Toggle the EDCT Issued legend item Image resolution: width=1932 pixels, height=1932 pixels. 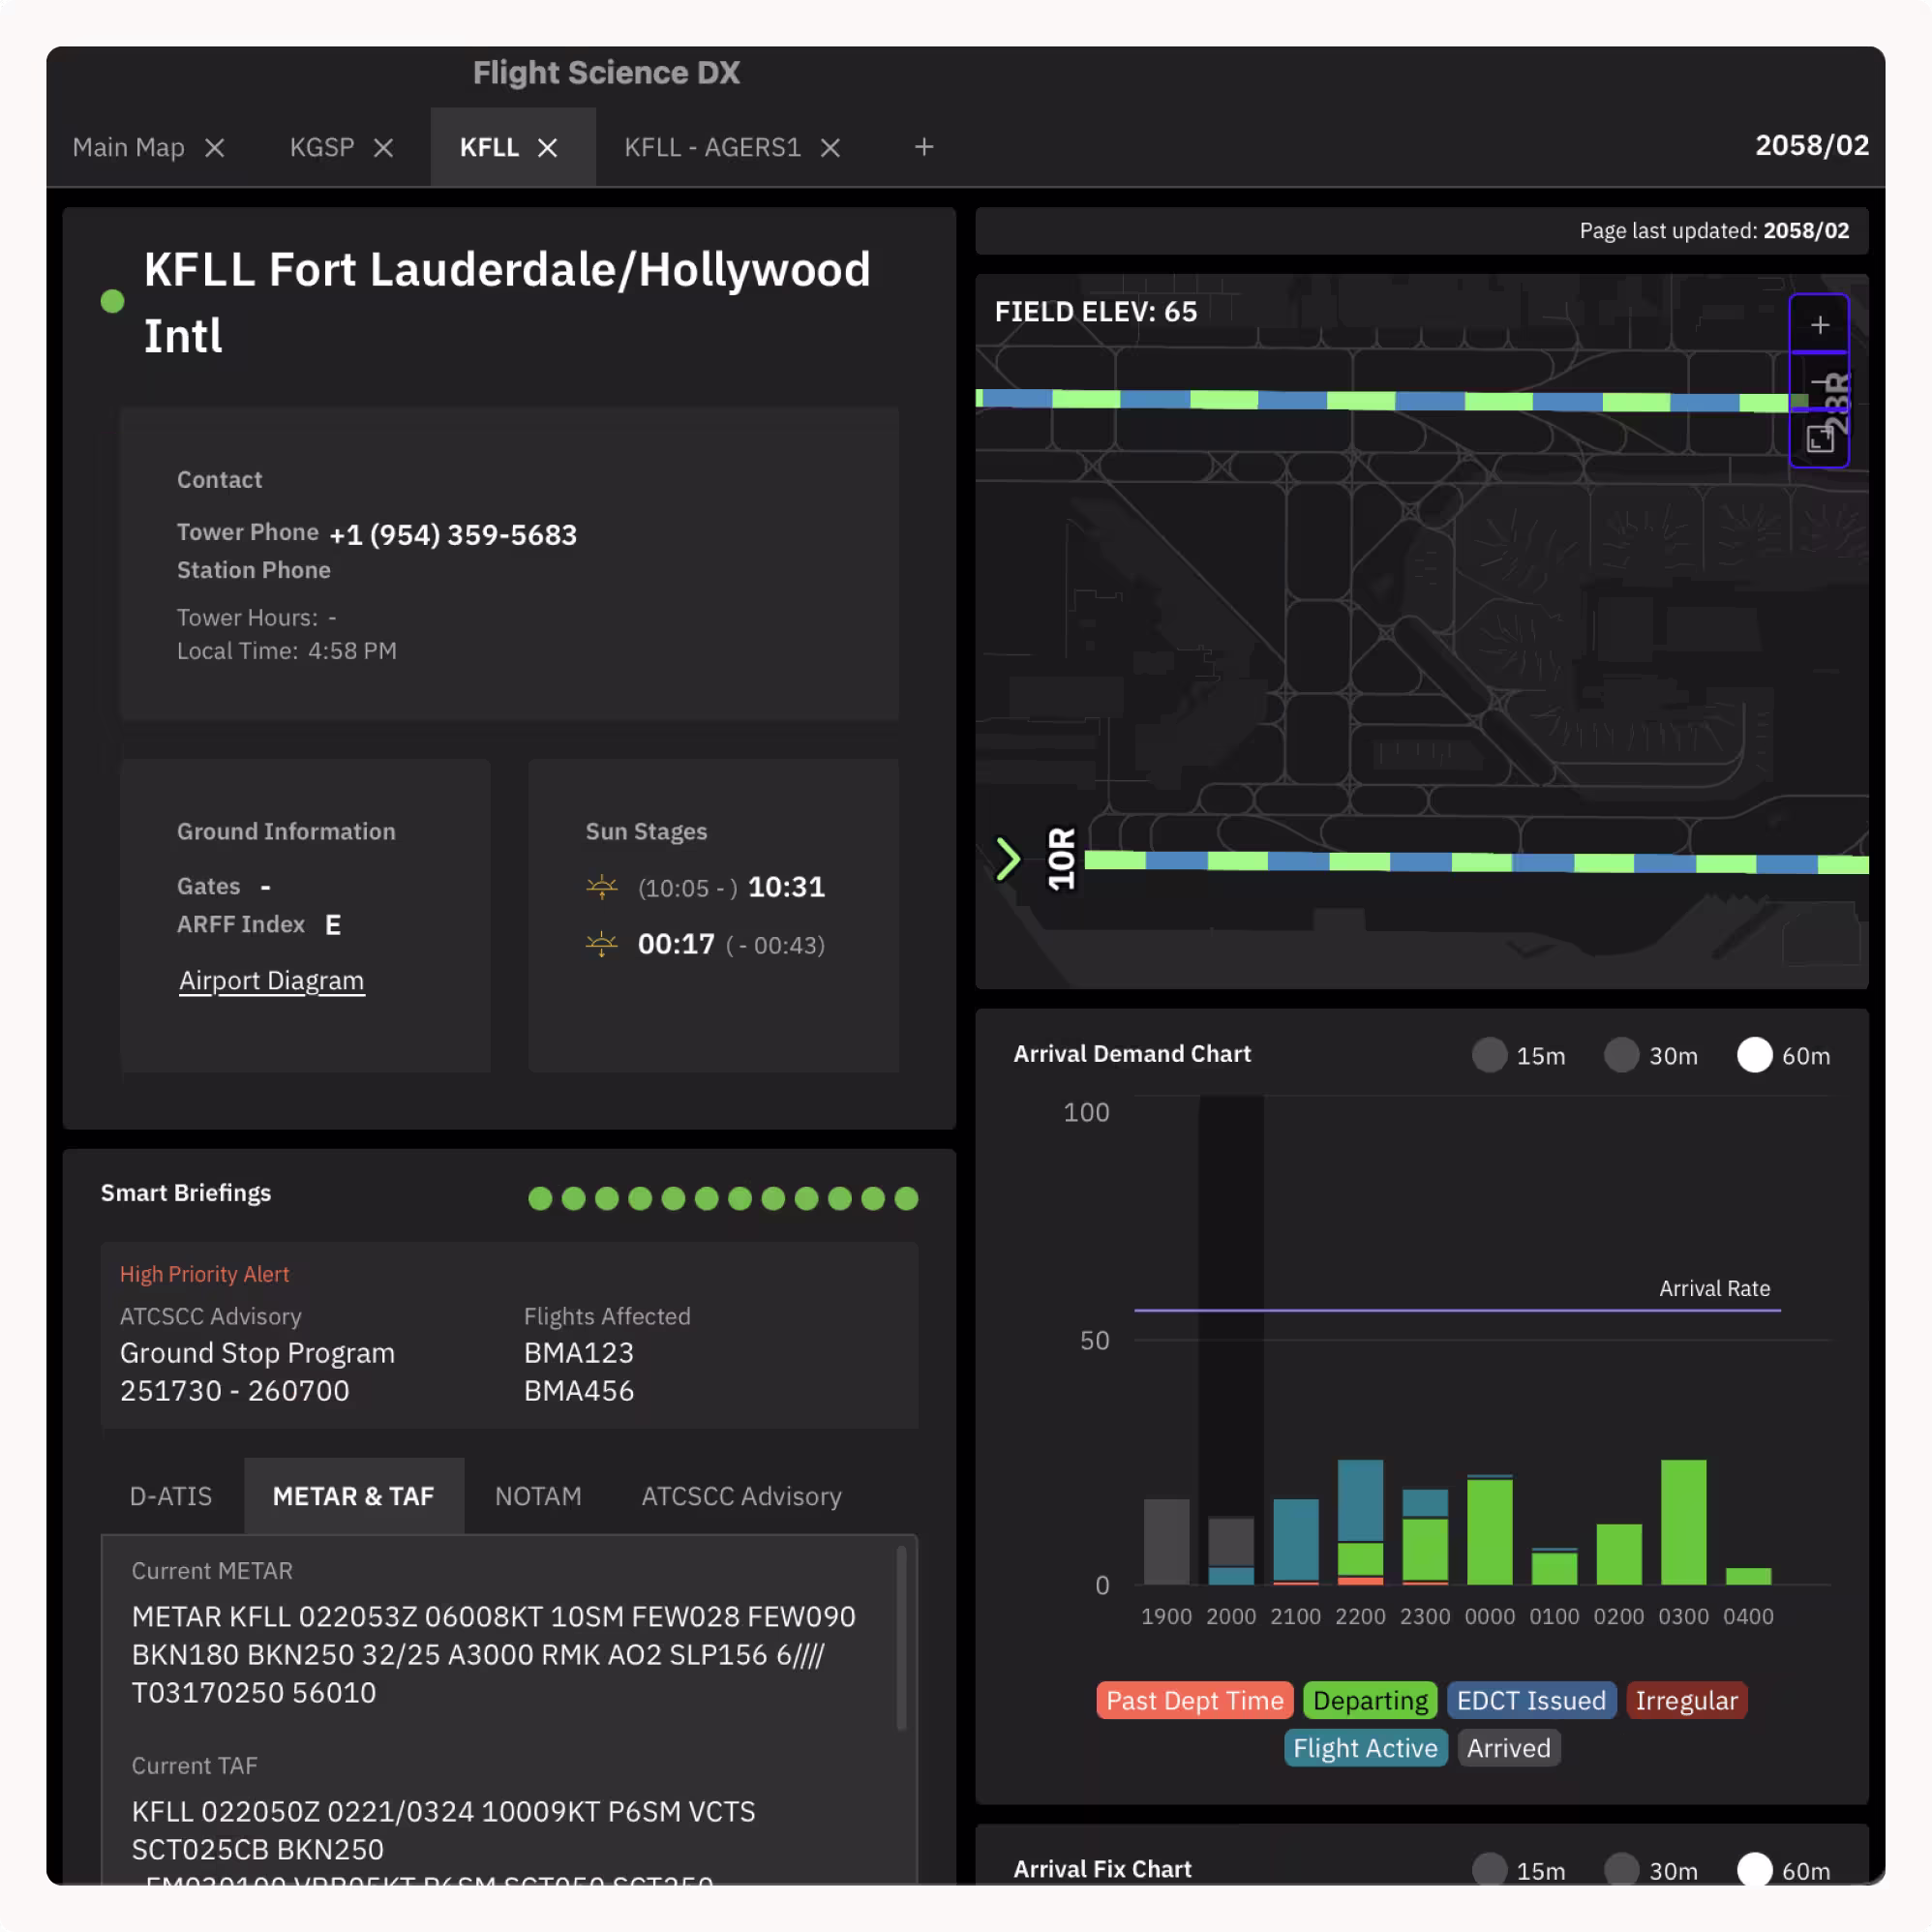(x=1531, y=1700)
